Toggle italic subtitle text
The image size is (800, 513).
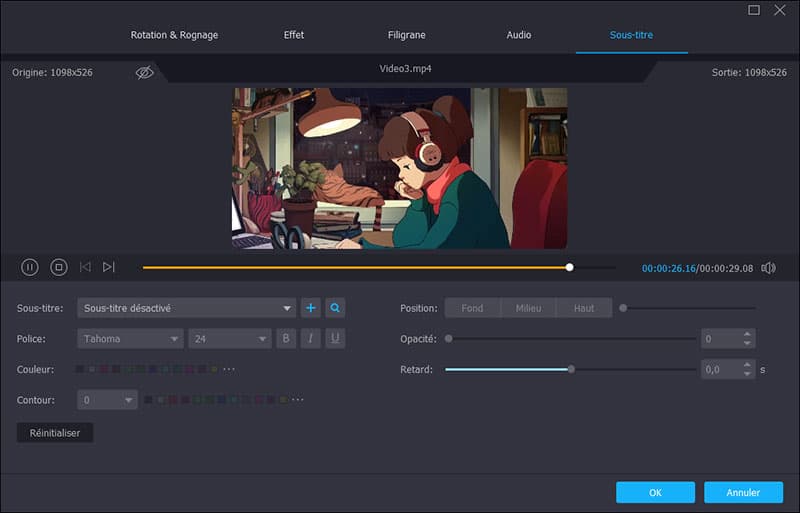click(x=311, y=339)
